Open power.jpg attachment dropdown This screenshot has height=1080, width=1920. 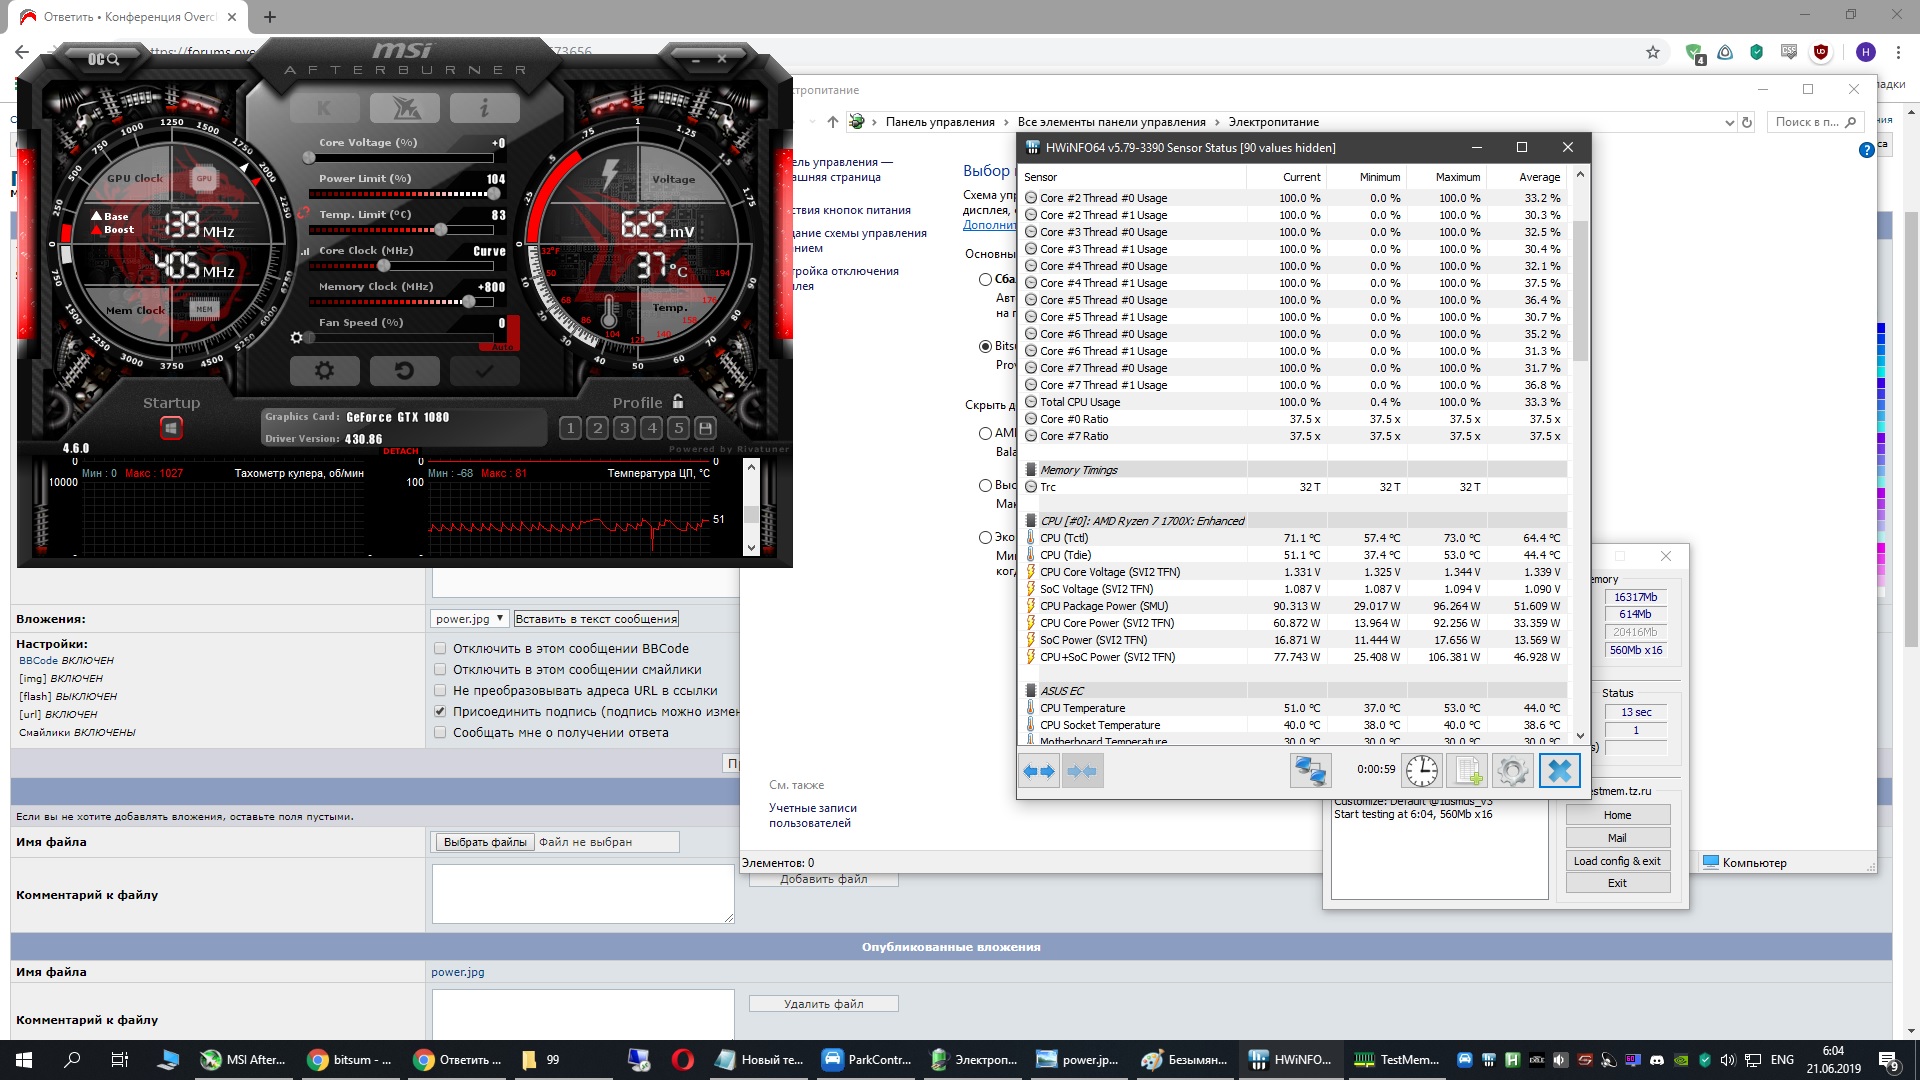[470, 619]
